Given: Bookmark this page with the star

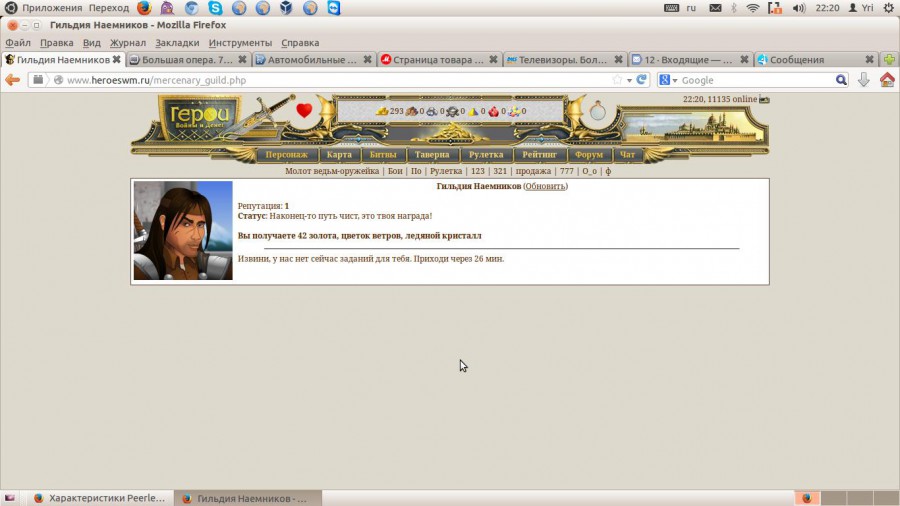Looking at the screenshot, I should [617, 80].
